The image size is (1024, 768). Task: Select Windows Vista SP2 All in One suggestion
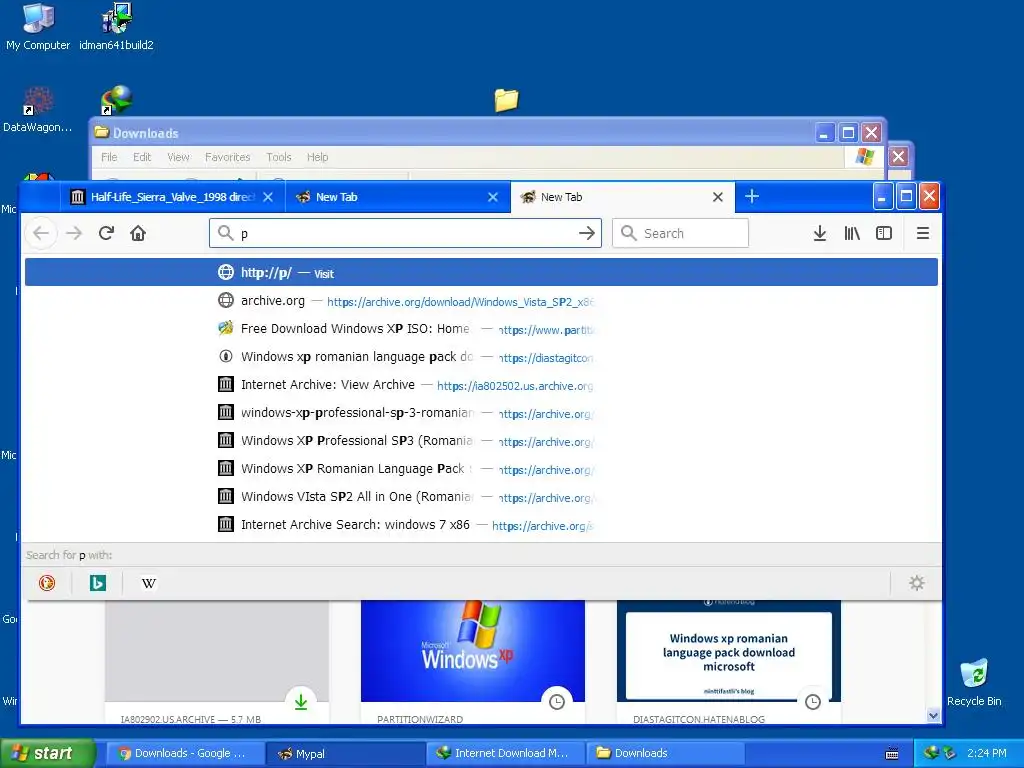point(481,496)
